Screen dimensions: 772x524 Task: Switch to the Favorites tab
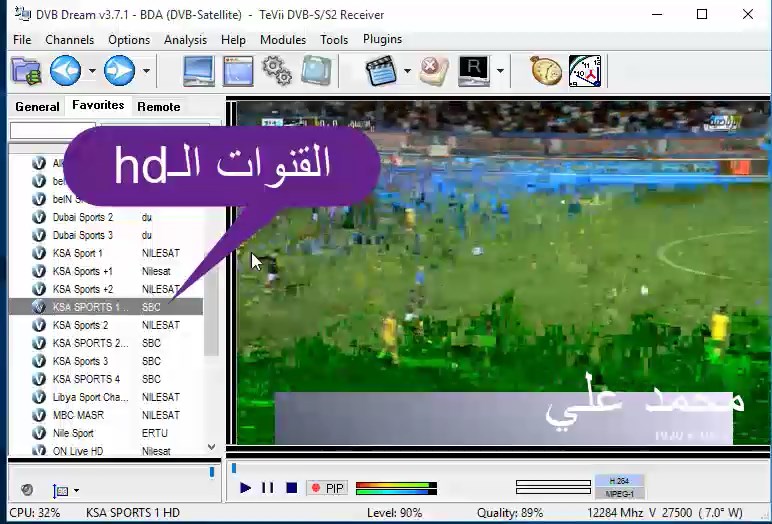point(98,105)
